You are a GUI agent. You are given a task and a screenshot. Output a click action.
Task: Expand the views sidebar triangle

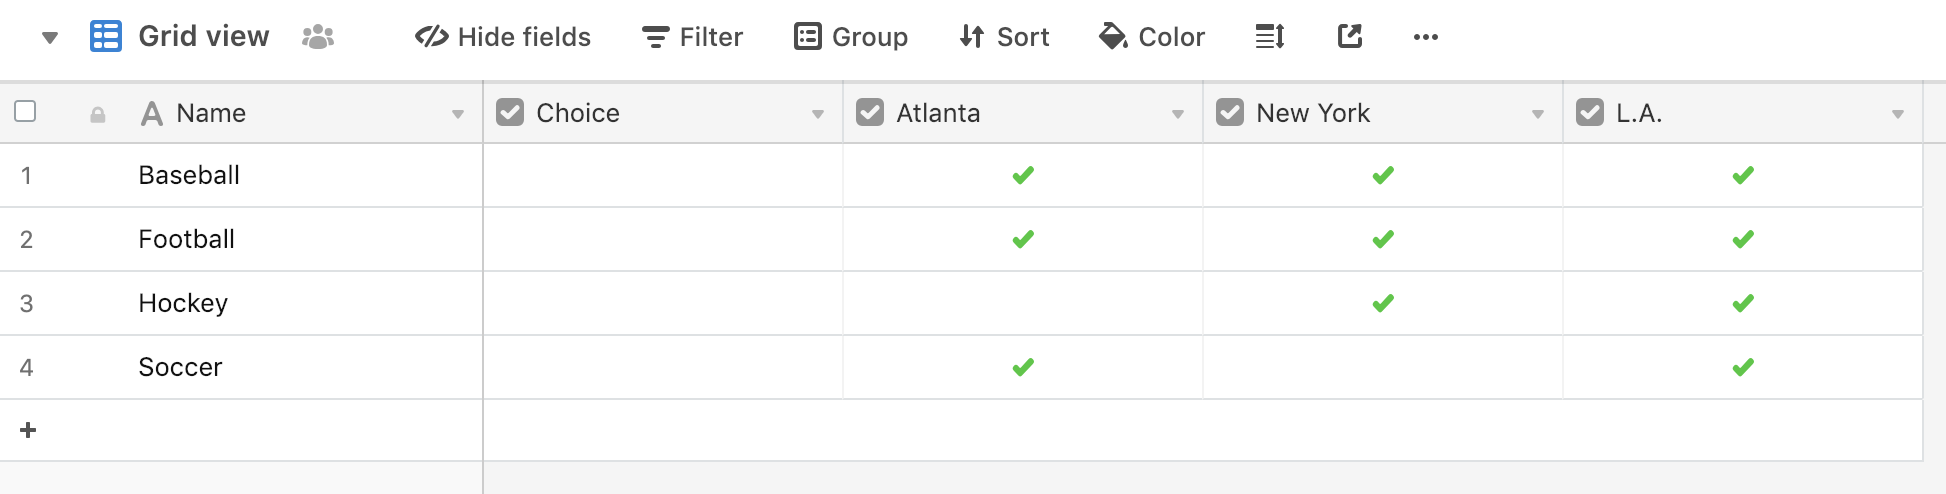pos(50,38)
